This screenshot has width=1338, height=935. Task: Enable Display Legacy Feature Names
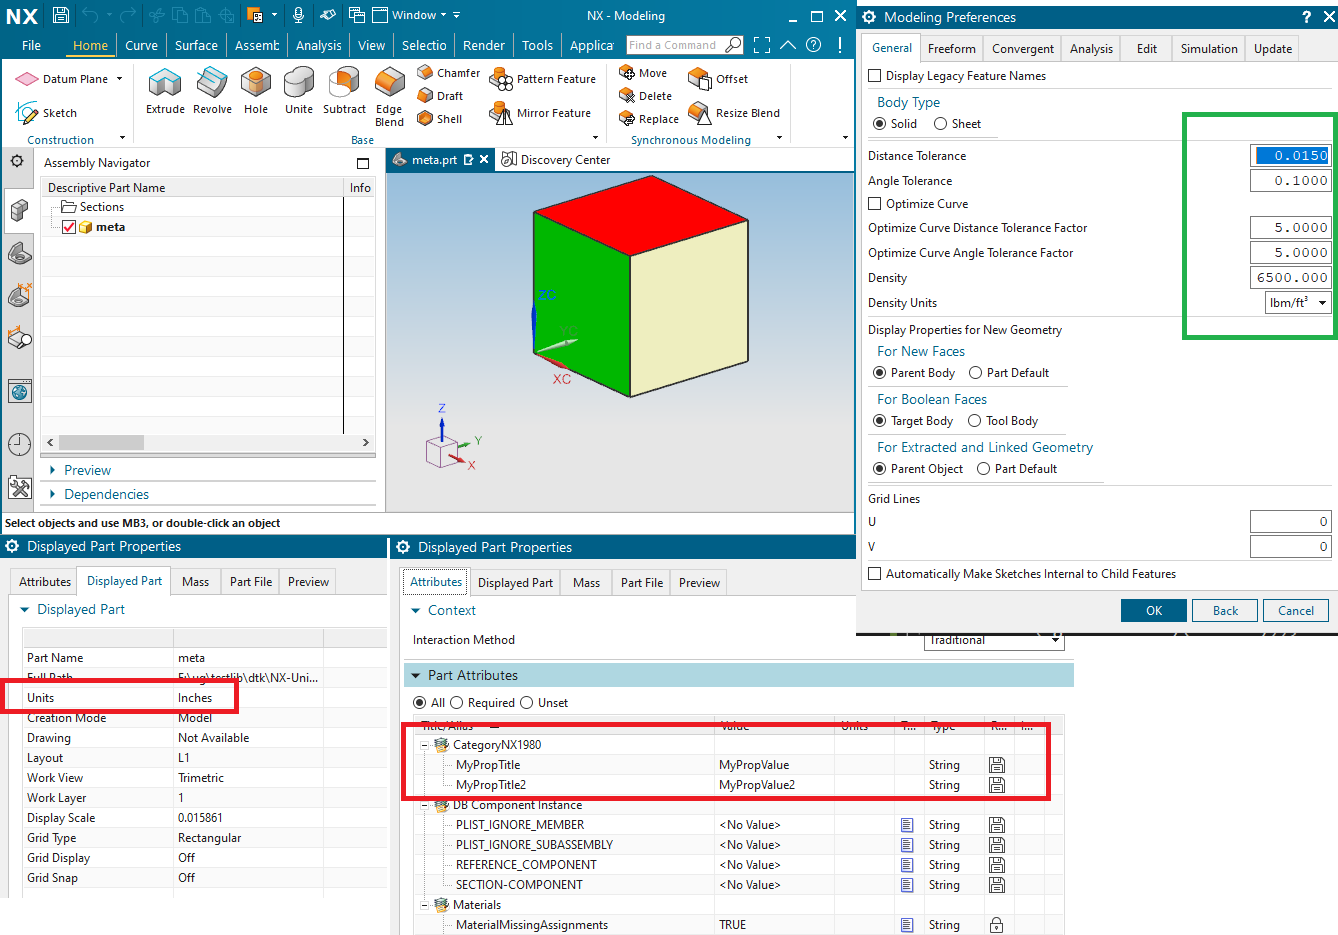875,76
